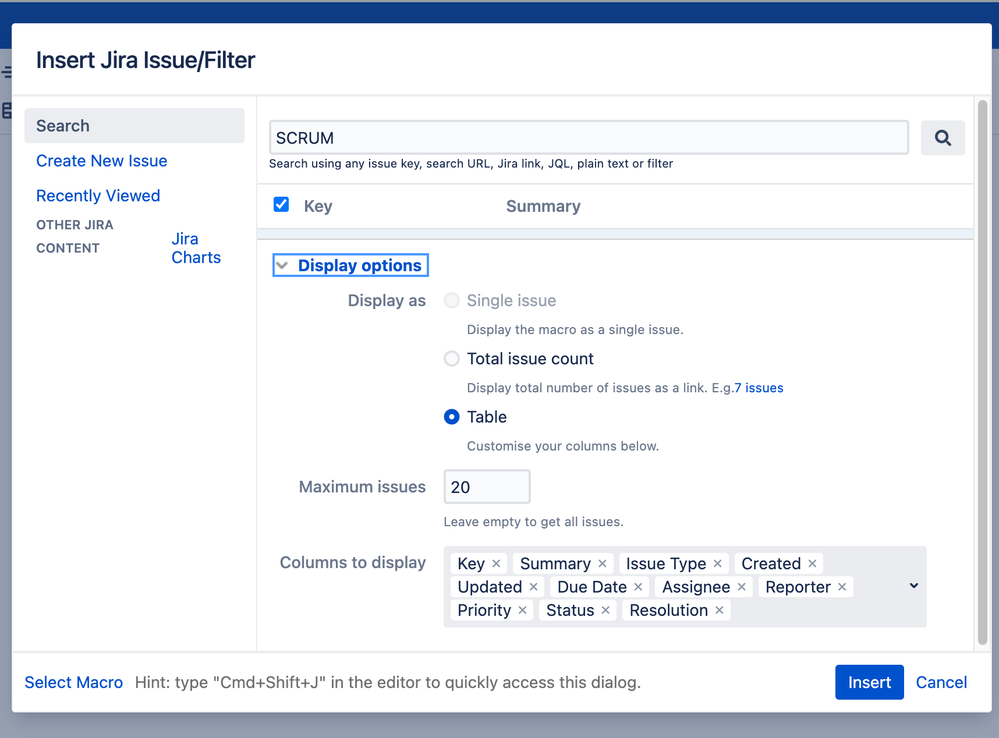Image resolution: width=999 pixels, height=738 pixels.
Task: Select the Single issue radio option
Action: pyautogui.click(x=452, y=300)
